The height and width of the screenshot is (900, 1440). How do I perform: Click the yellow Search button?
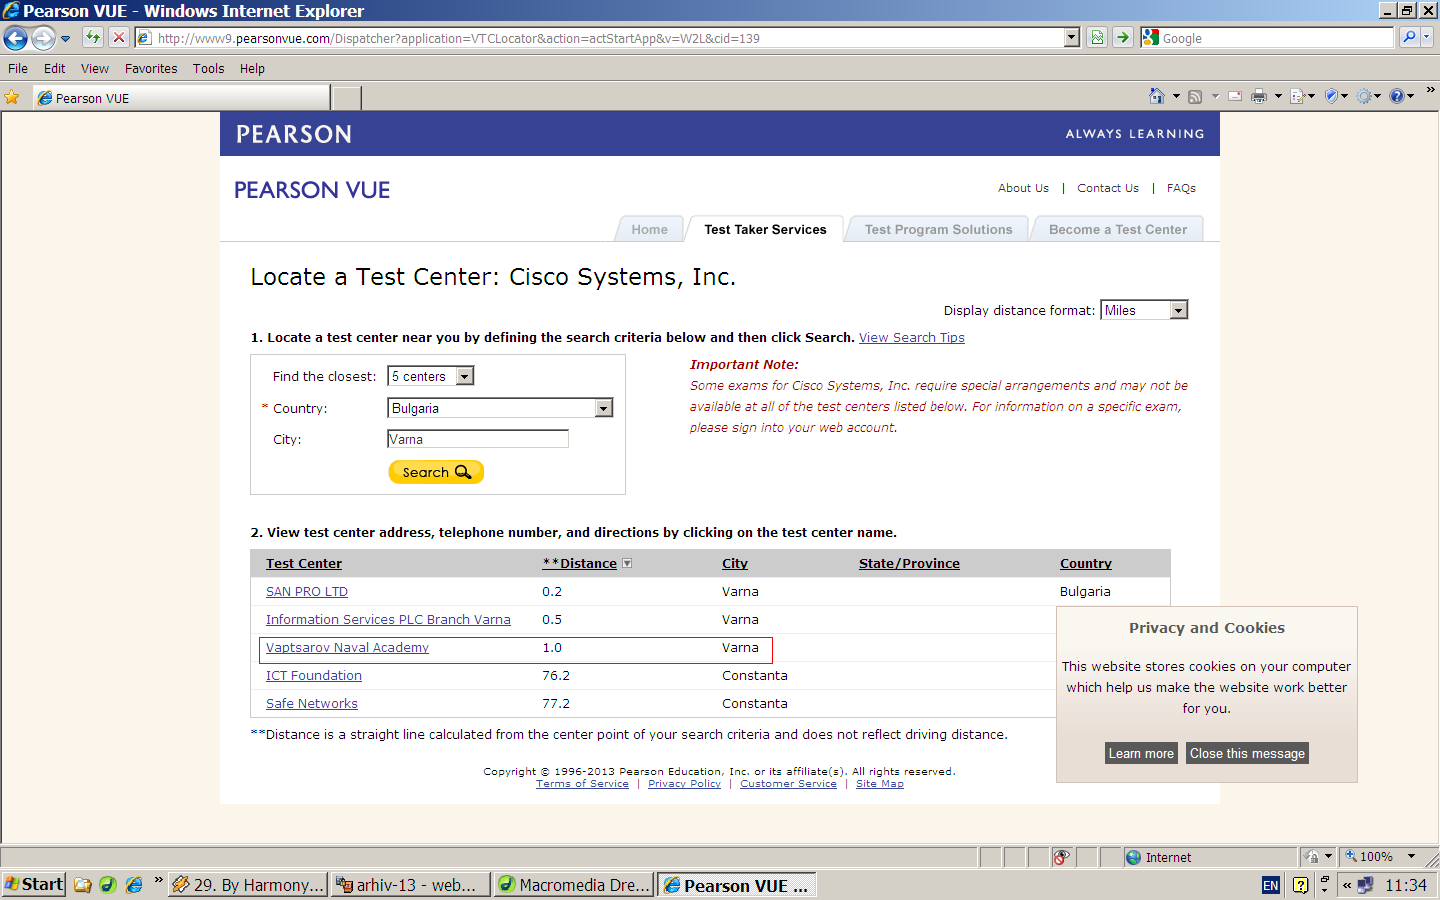tap(436, 472)
